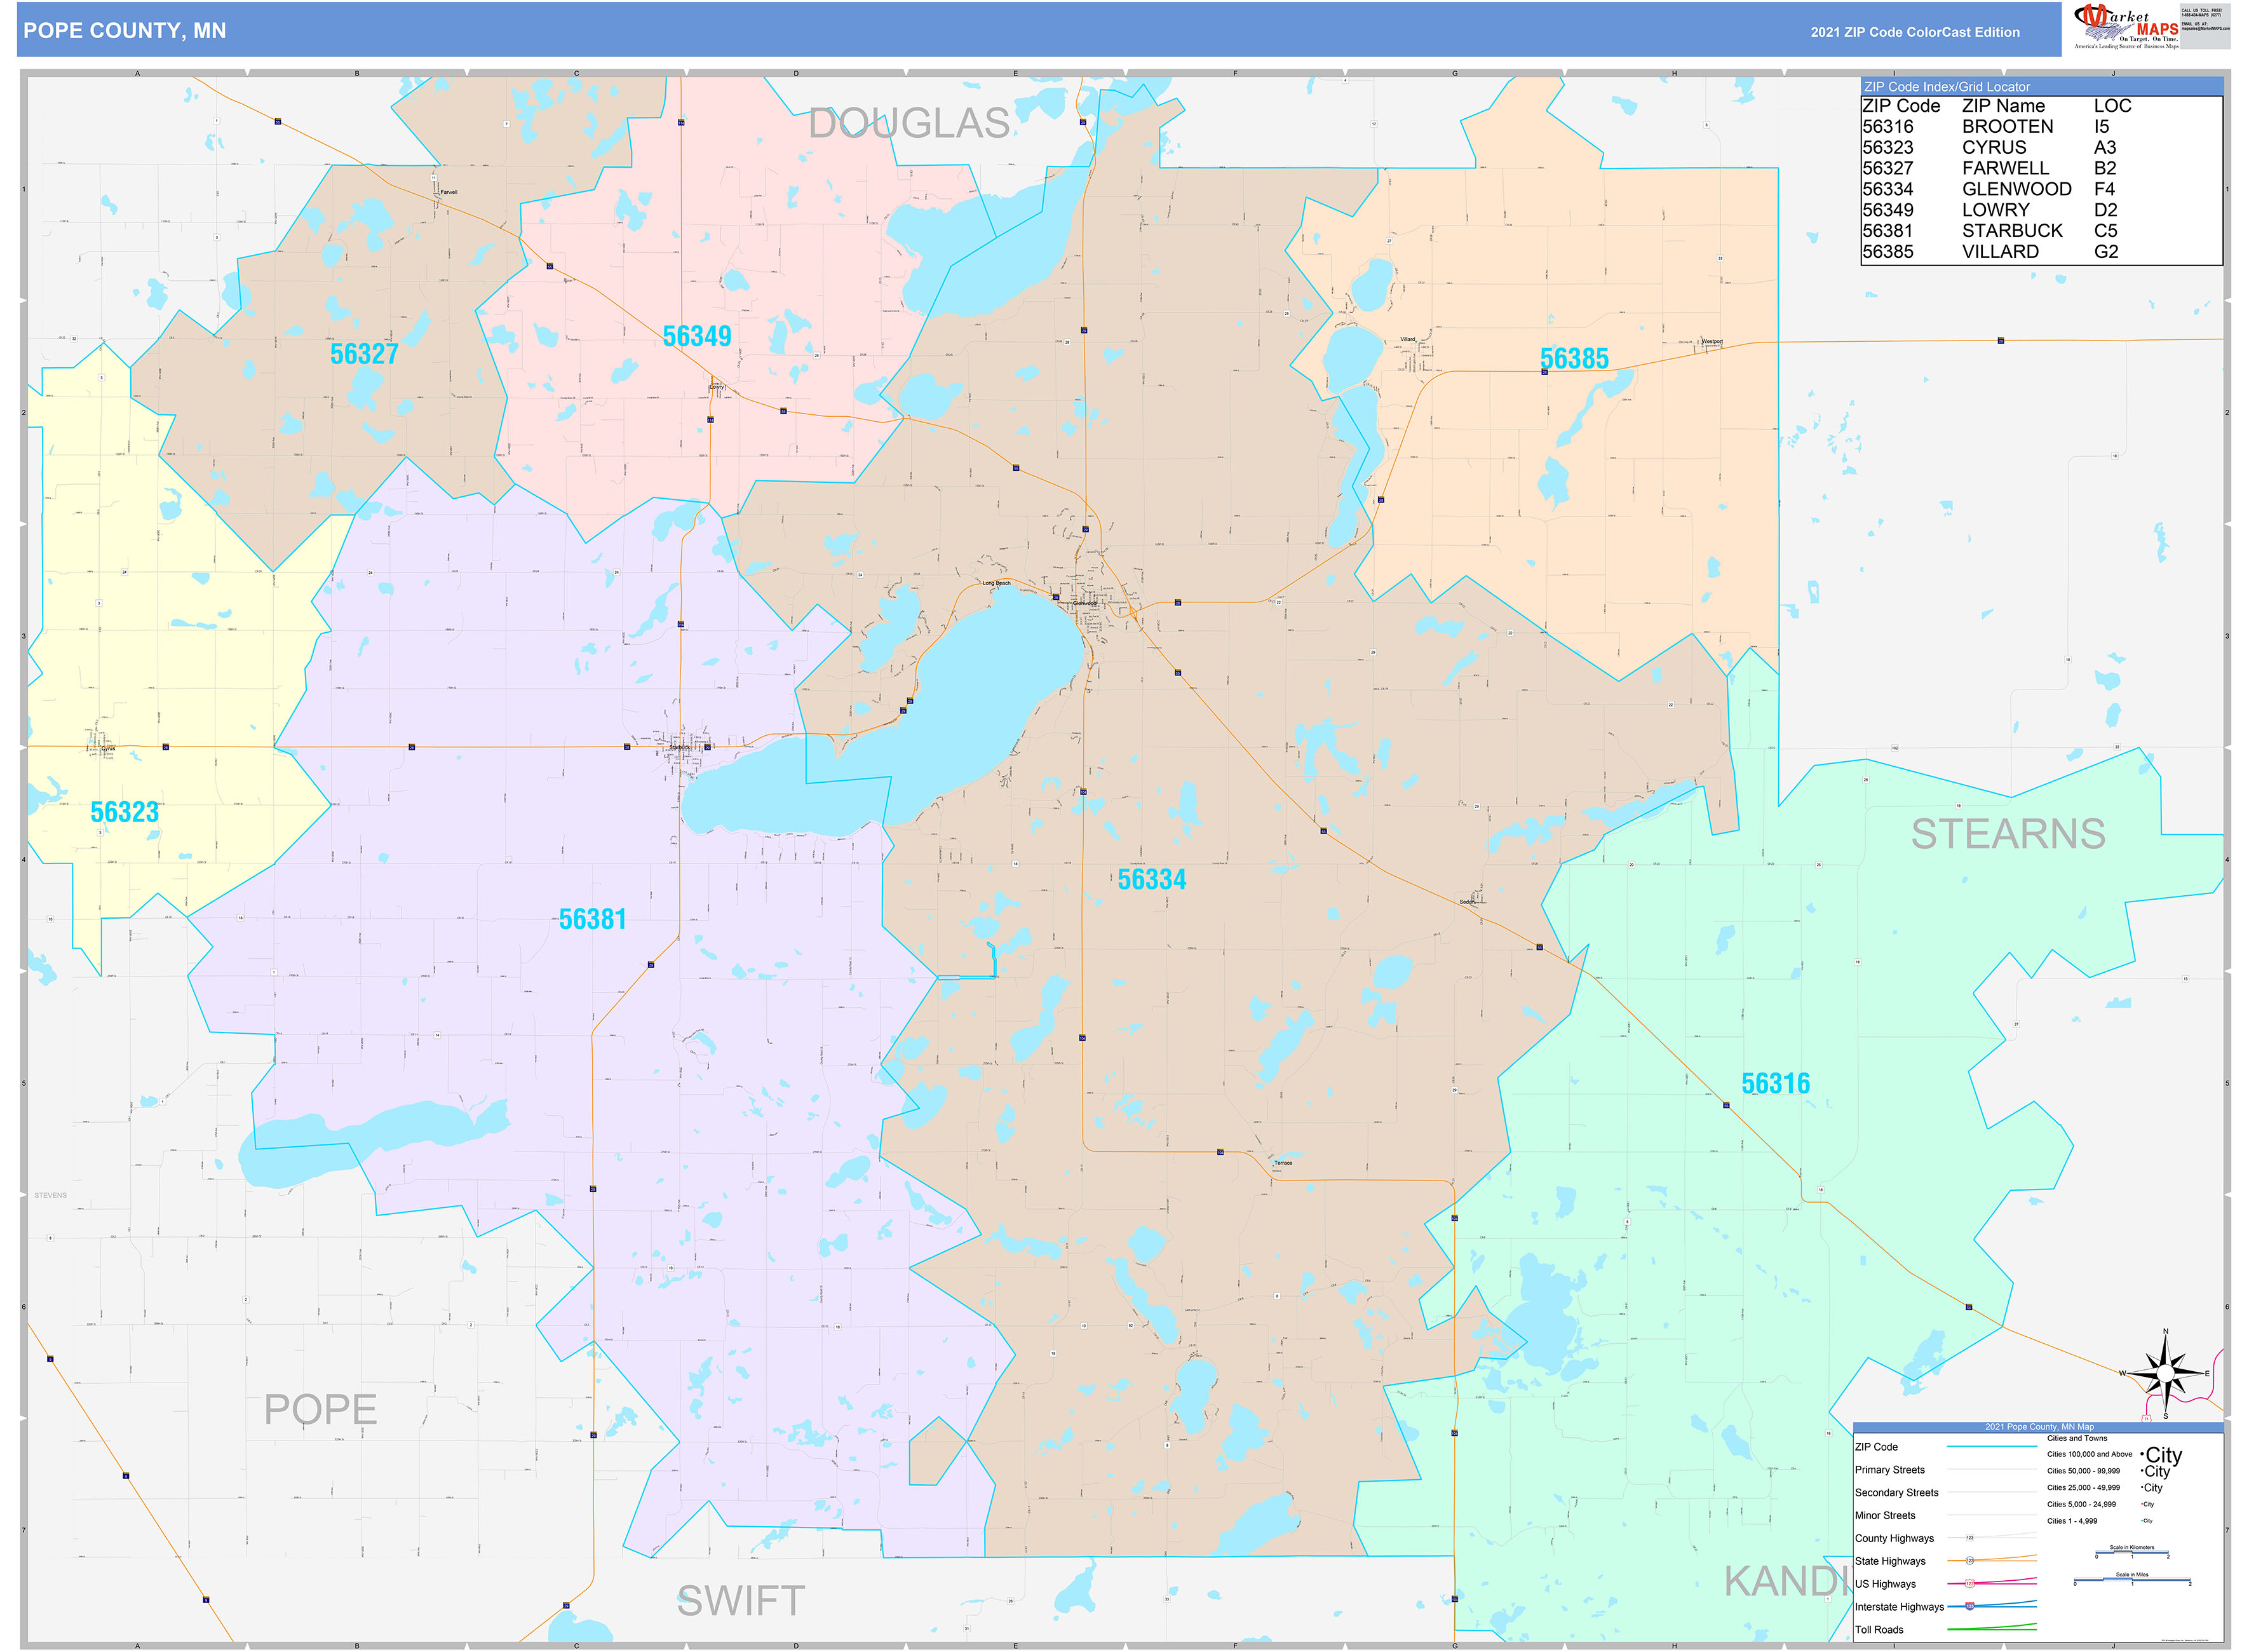This screenshot has width=2242, height=1652.
Task: Click grid locator "I5" in index table
Action: pos(2101,127)
